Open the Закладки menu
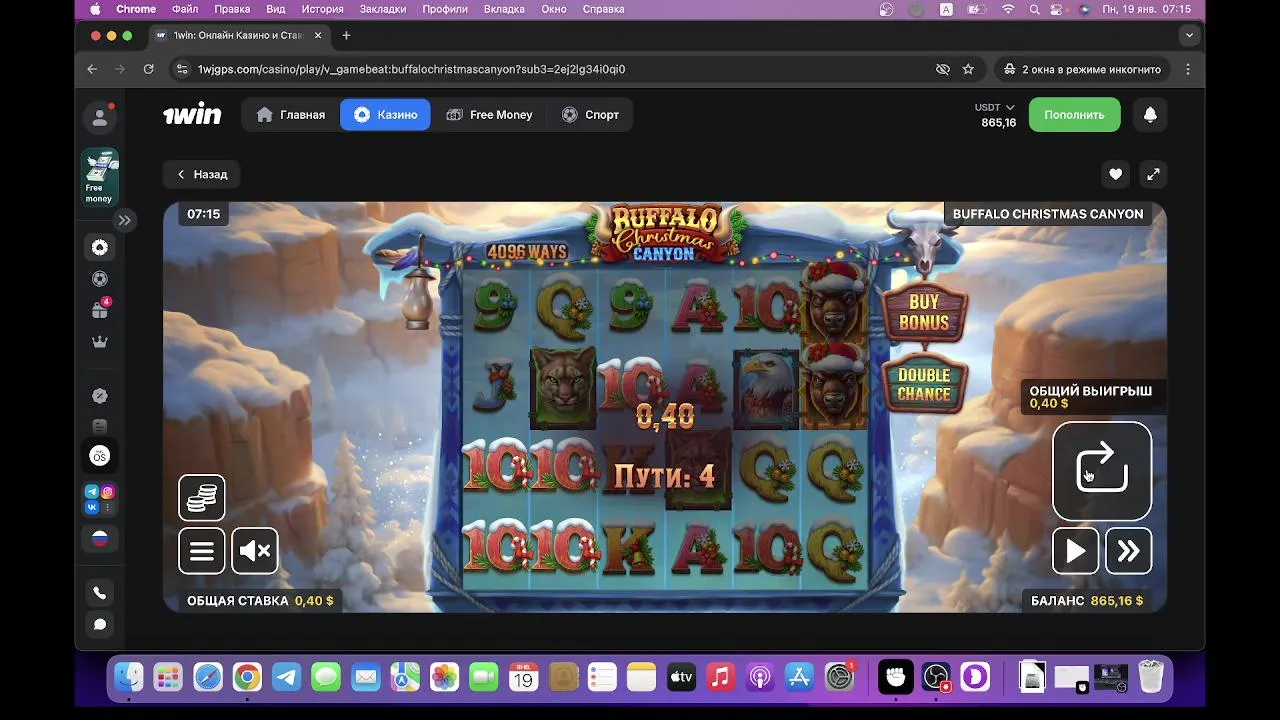 click(382, 9)
